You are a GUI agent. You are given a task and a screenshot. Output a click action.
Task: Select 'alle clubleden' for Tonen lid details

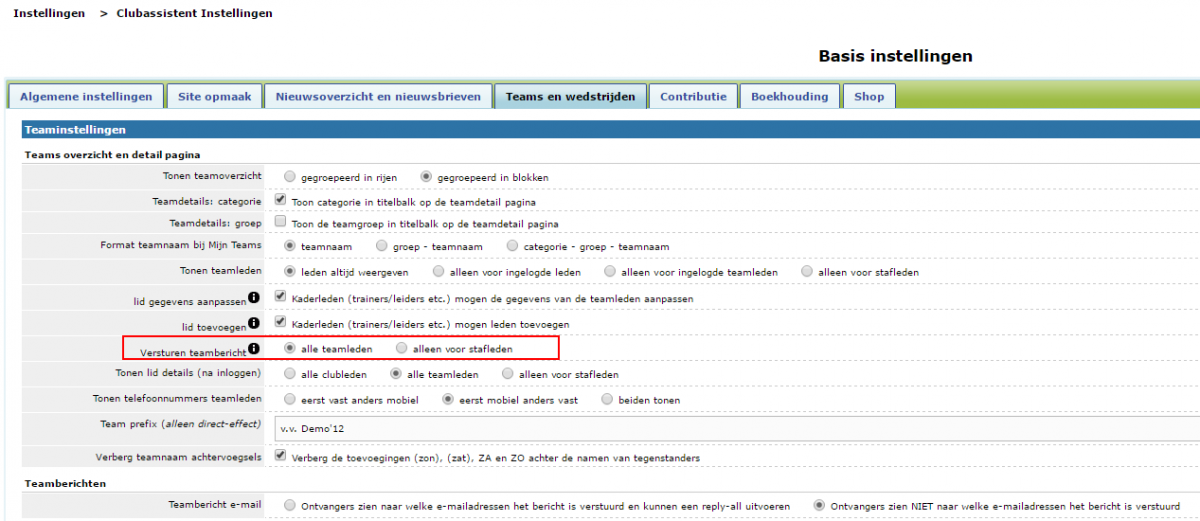[290, 374]
